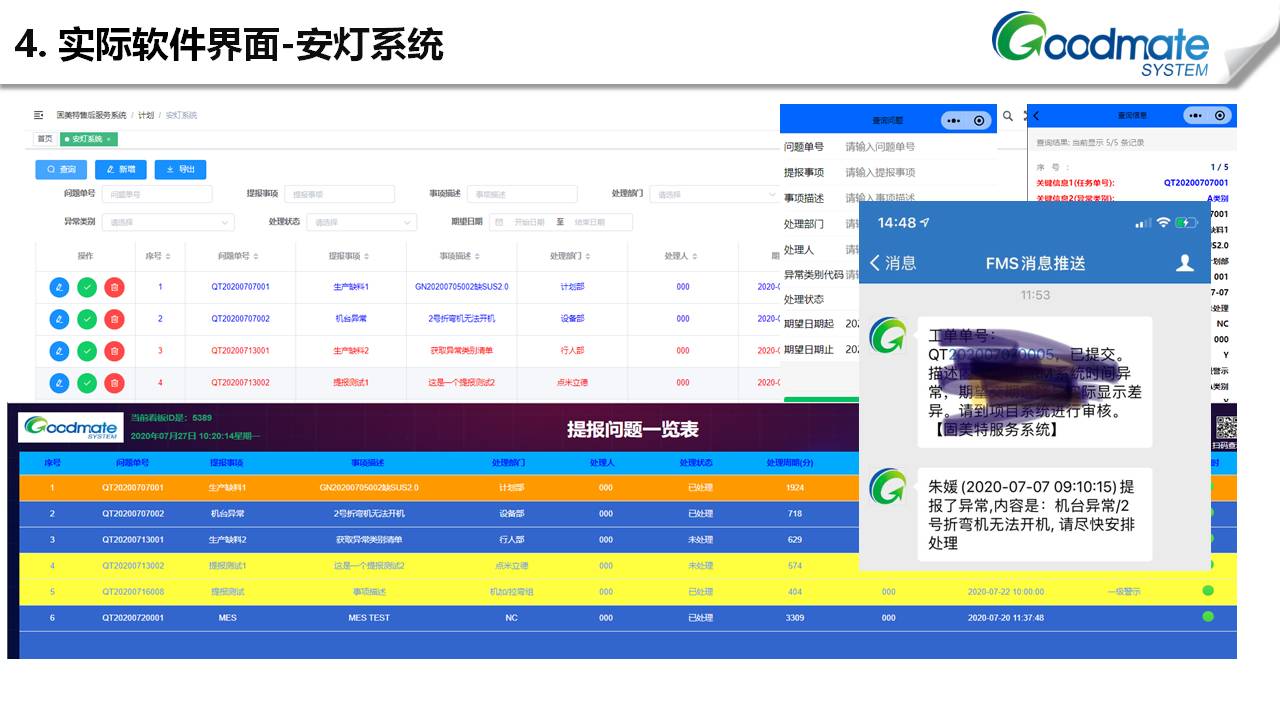Click the sidebar collapse hamburger icon
The height and width of the screenshot is (720, 1280).
(x=39, y=115)
